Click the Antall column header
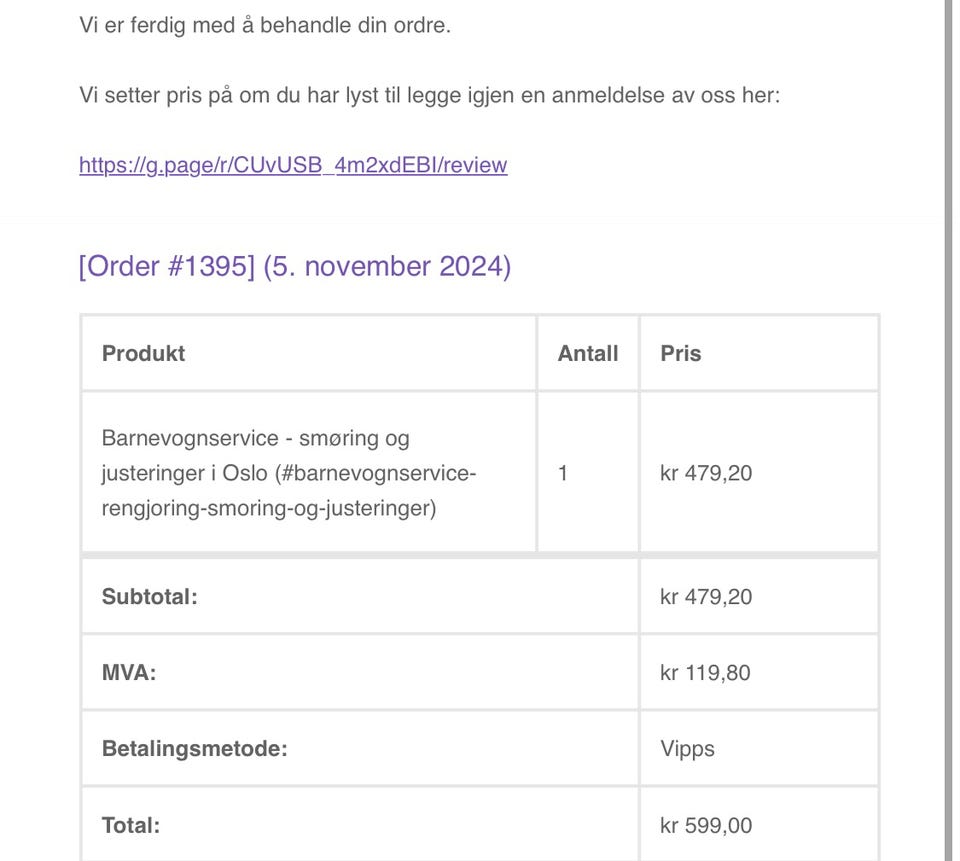The height and width of the screenshot is (861, 960). point(588,353)
